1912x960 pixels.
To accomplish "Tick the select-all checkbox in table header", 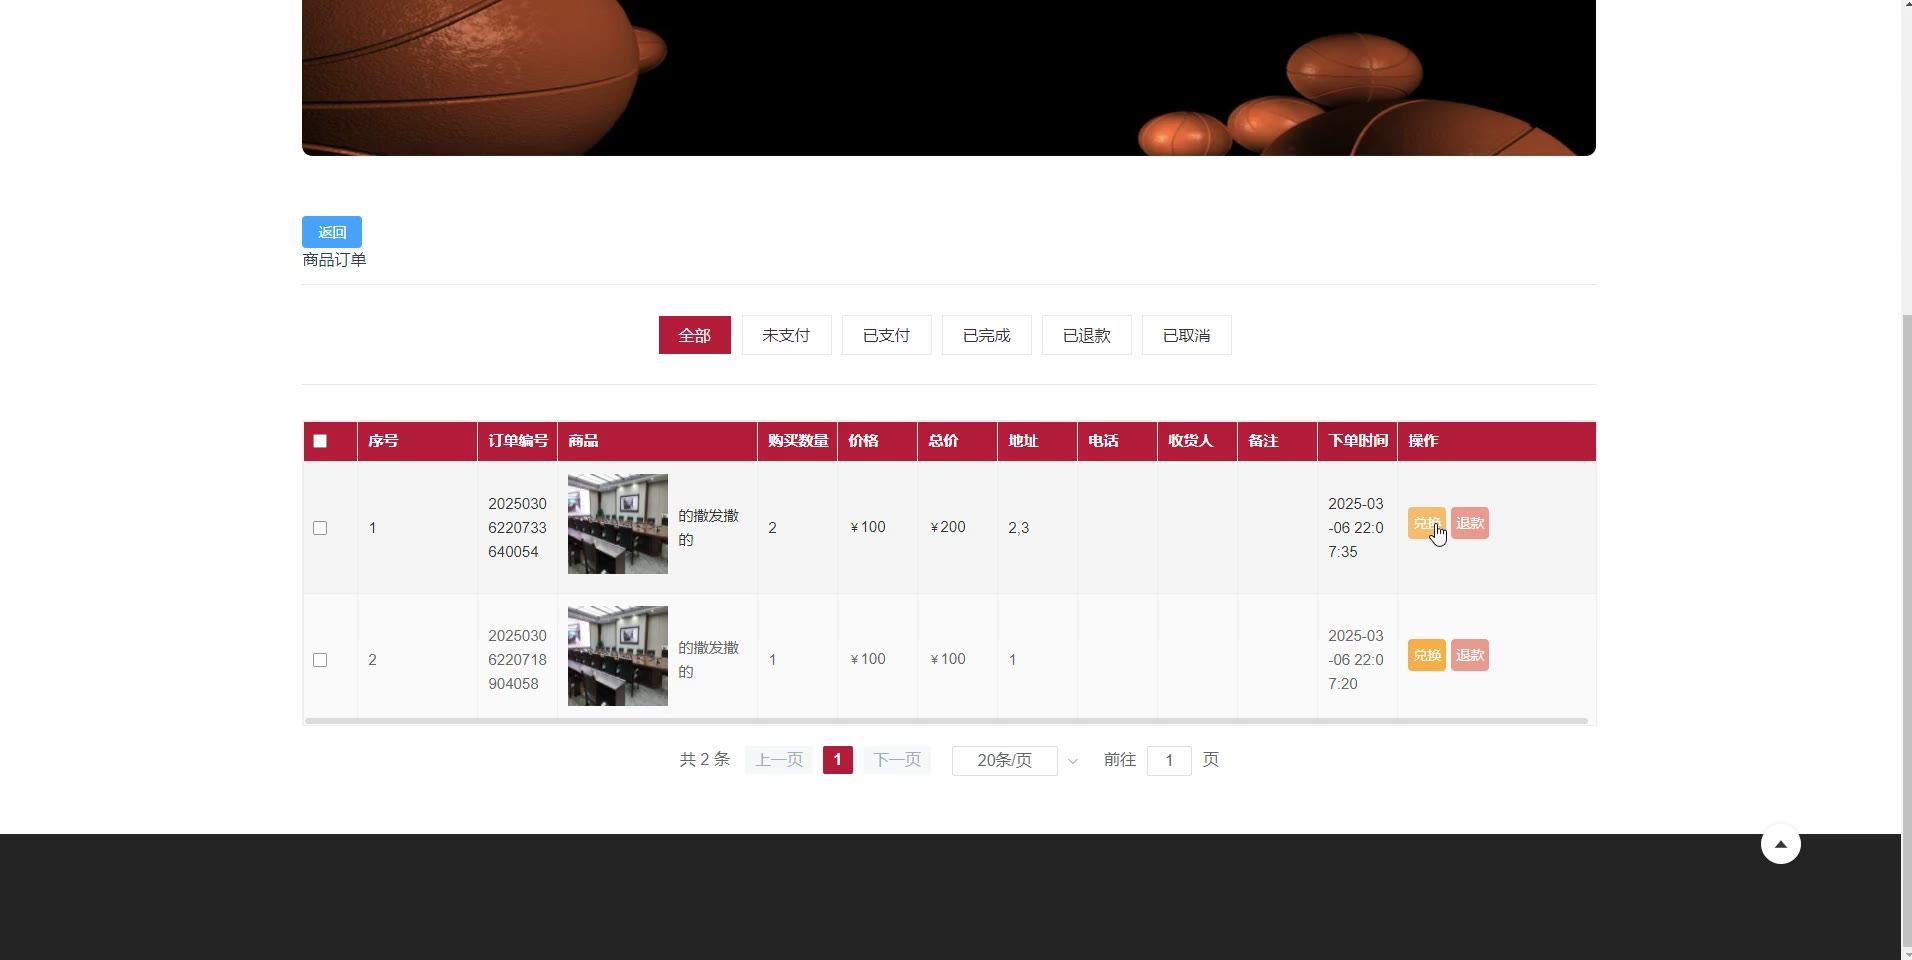I will 320,441.
